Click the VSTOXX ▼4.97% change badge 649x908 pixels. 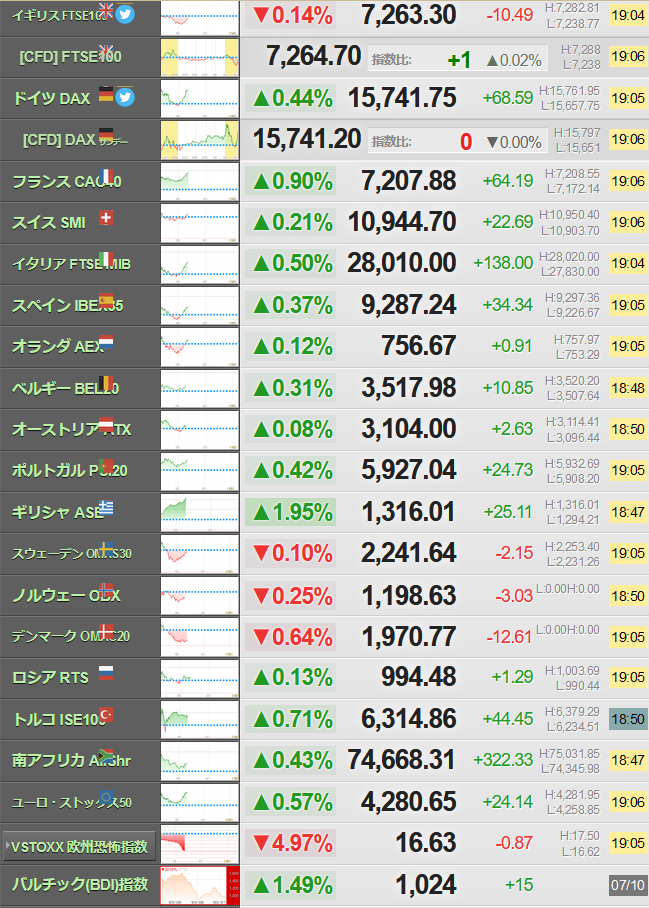pos(291,843)
